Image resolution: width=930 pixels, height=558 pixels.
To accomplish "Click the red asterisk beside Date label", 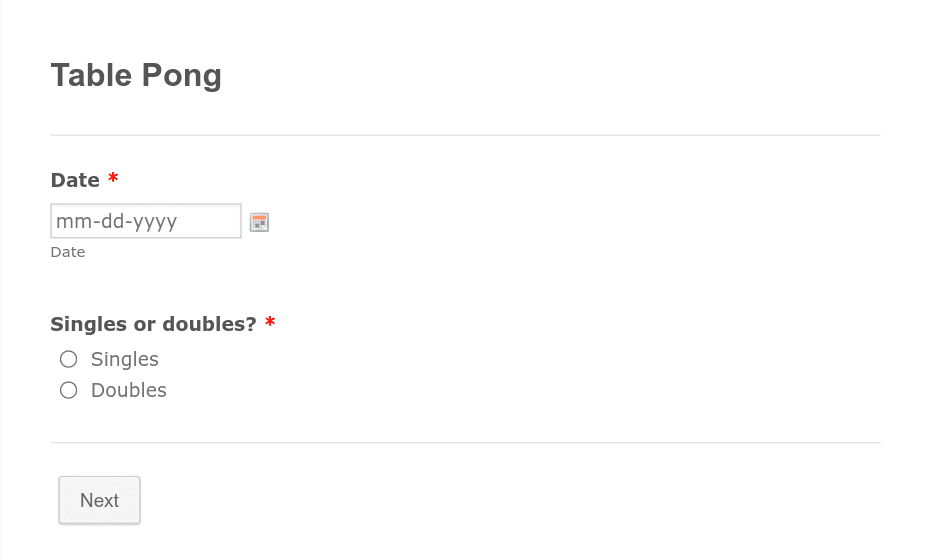I will (113, 178).
